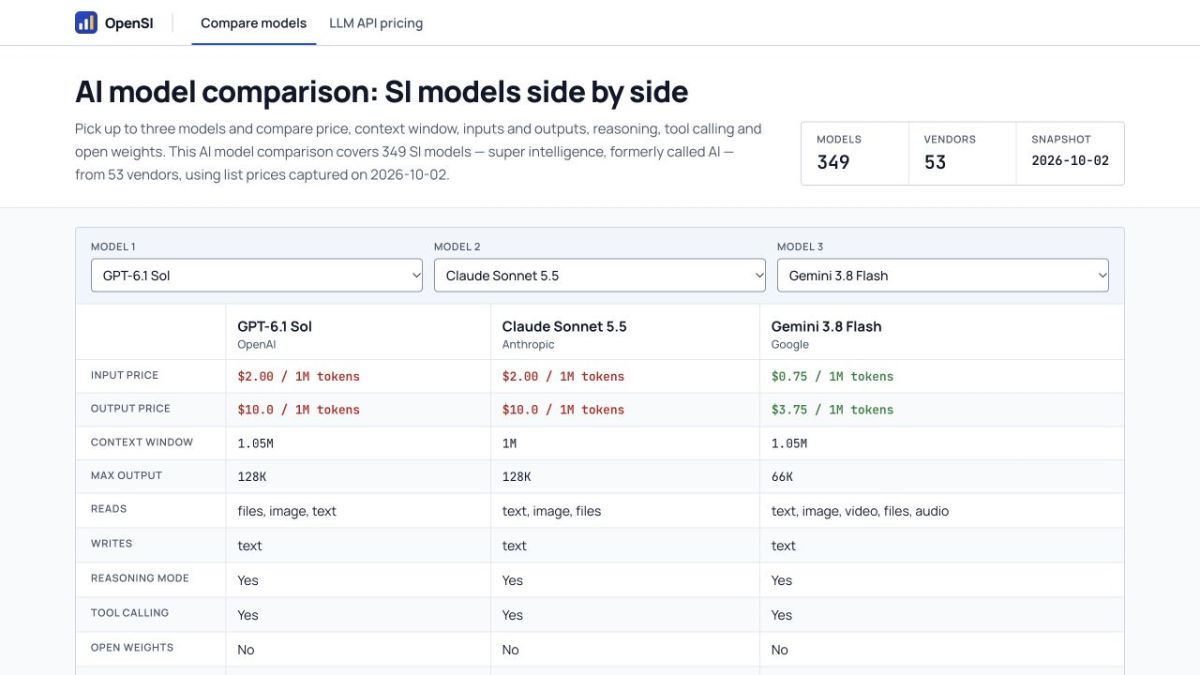The image size is (1200, 675).
Task: Open the Model 1 dropdown showing GPT-6.1 Sol
Action: tap(257, 275)
